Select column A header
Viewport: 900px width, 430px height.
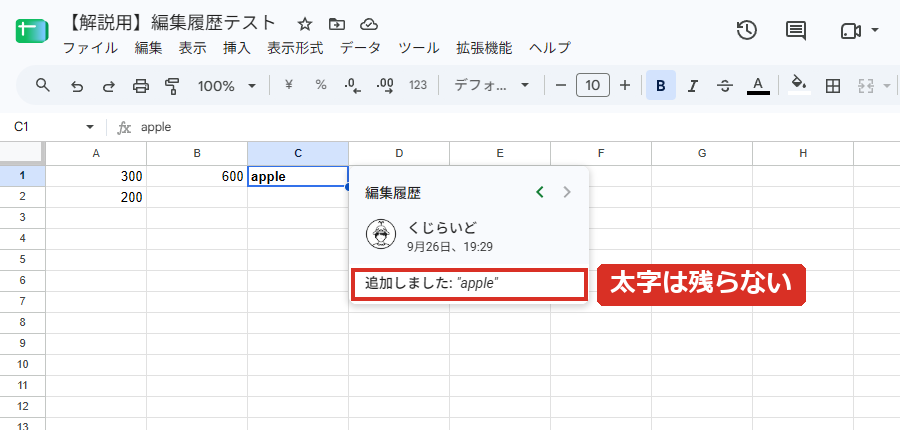pos(96,153)
